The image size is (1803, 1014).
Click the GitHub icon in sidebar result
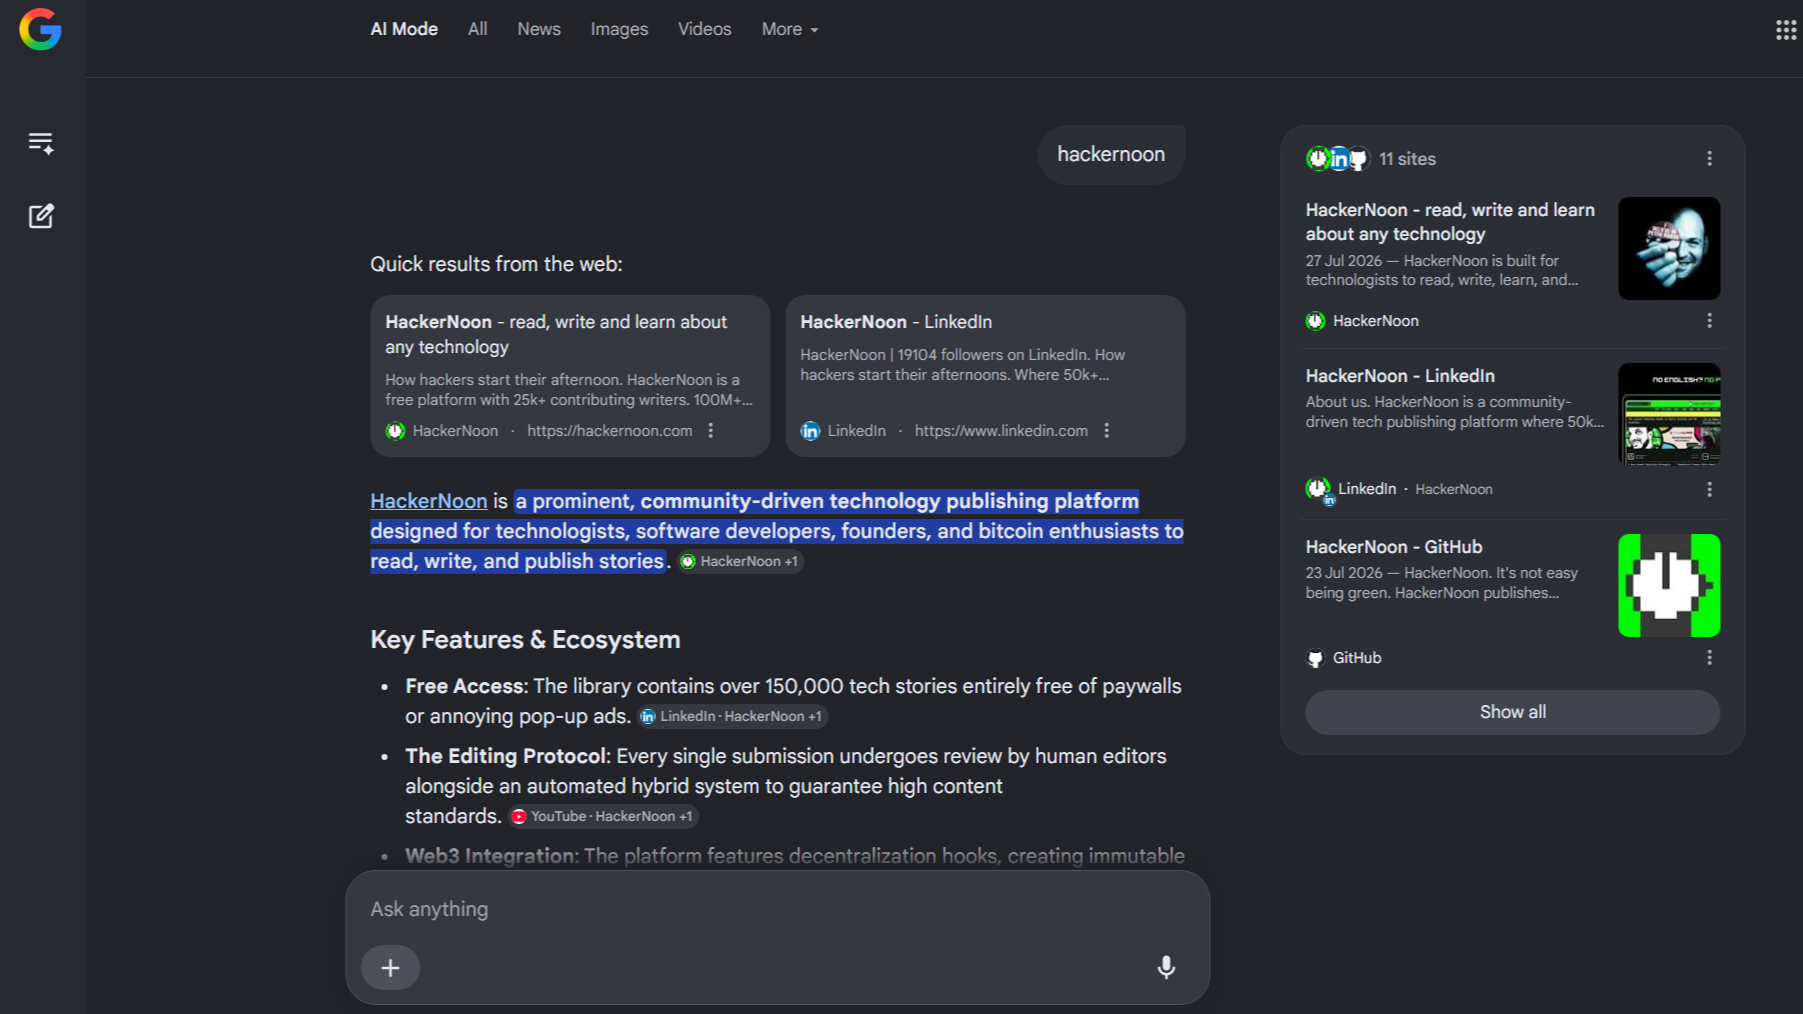coord(1315,658)
